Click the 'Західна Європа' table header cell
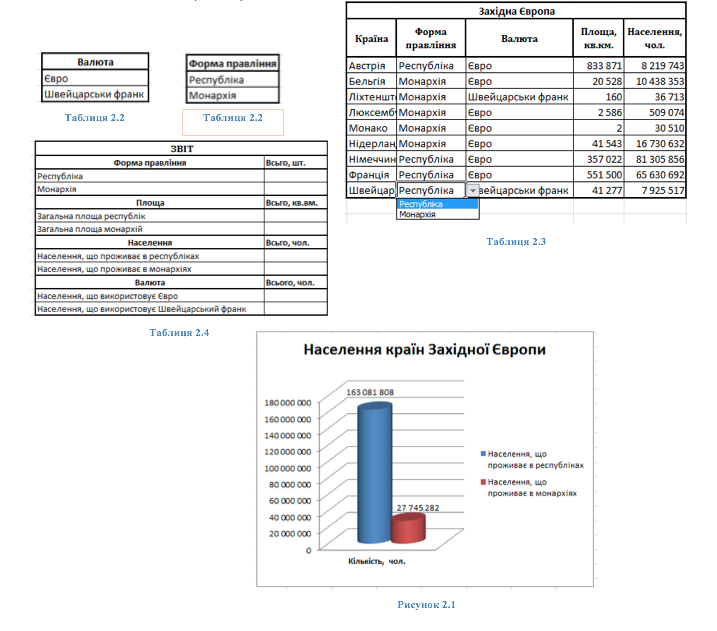Screen dimensions: 717x631 pos(515,11)
